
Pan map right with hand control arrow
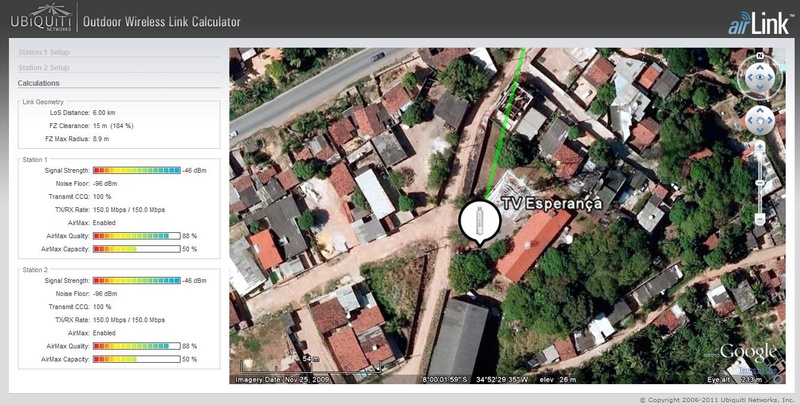tap(770, 121)
